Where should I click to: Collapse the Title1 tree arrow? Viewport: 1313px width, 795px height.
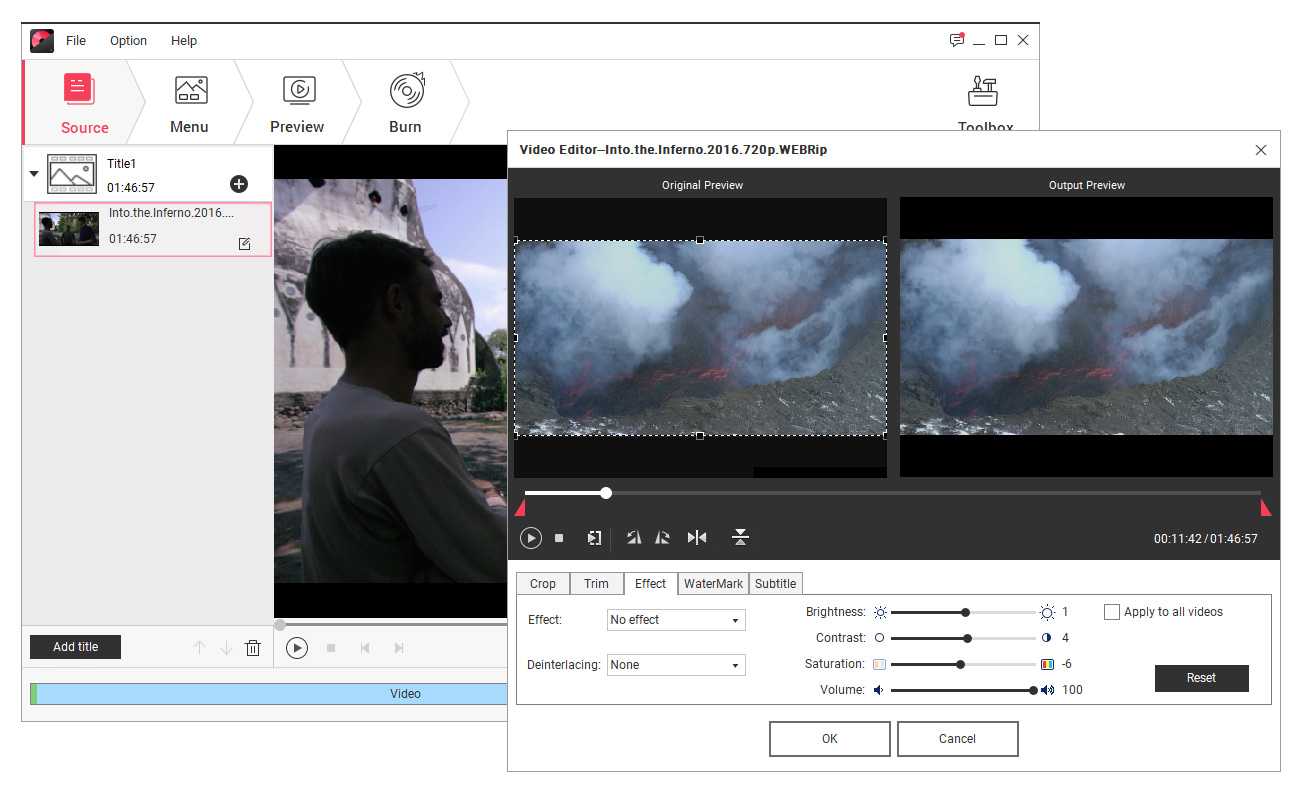(34, 174)
